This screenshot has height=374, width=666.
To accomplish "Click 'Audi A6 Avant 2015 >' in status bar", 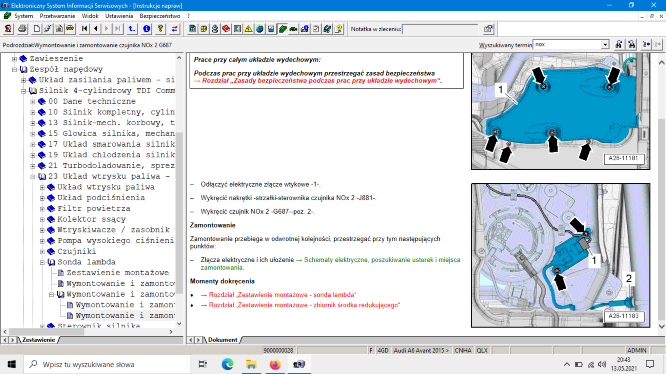I will click(421, 350).
